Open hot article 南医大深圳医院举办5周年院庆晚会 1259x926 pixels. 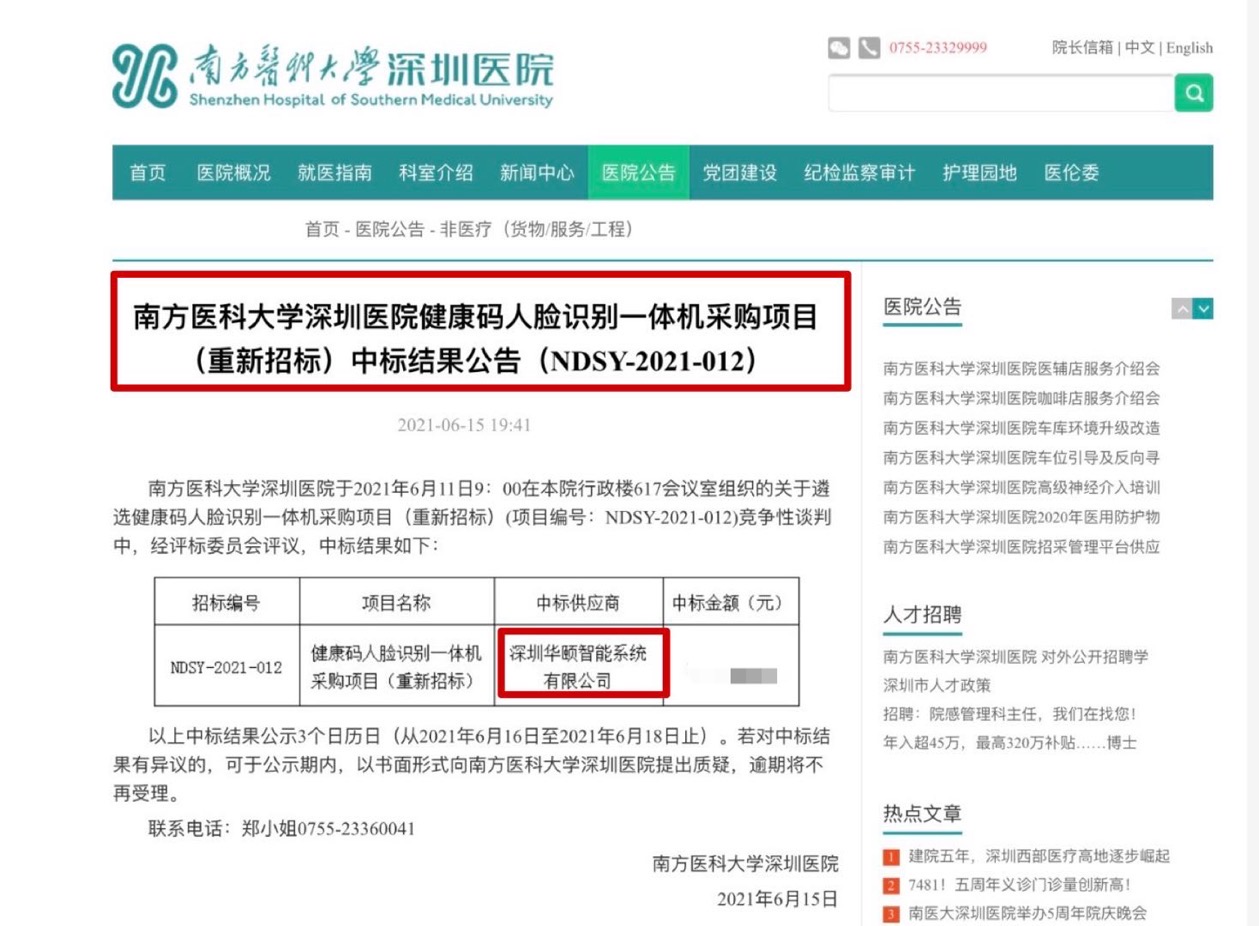1028,914
